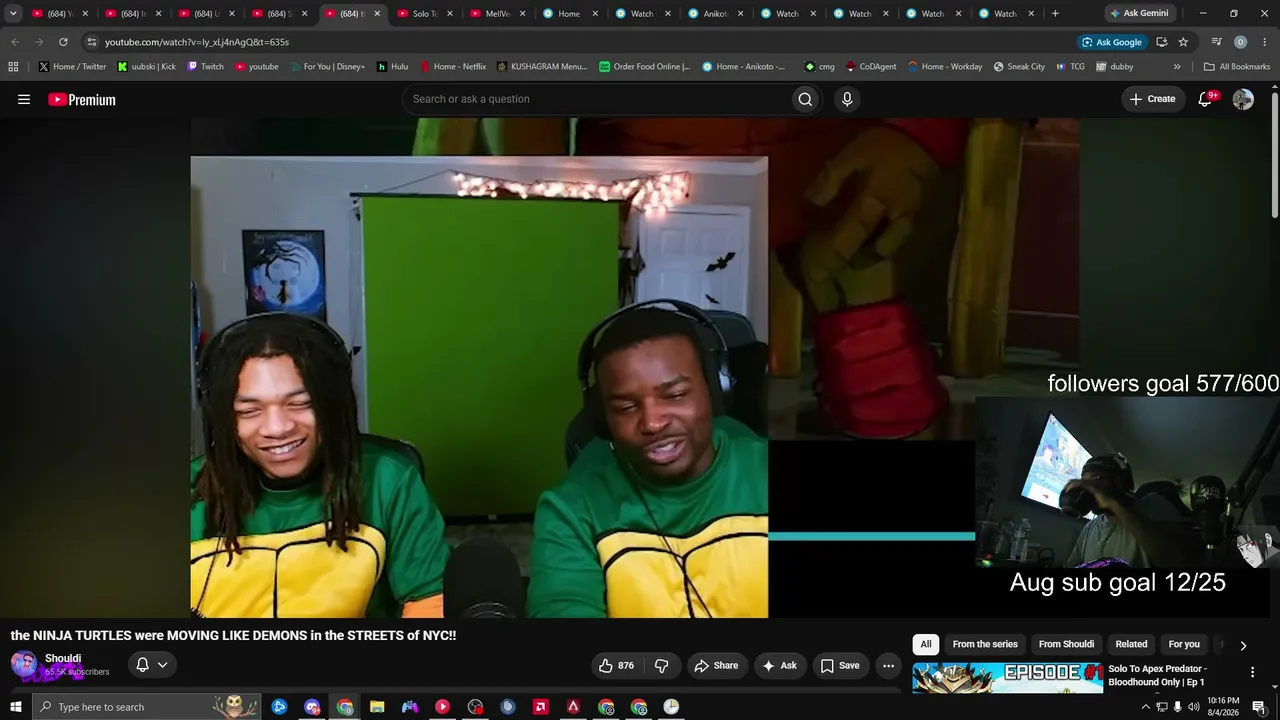The height and width of the screenshot is (720, 1280).
Task: Reload the page in Chrome
Action: 63,42
